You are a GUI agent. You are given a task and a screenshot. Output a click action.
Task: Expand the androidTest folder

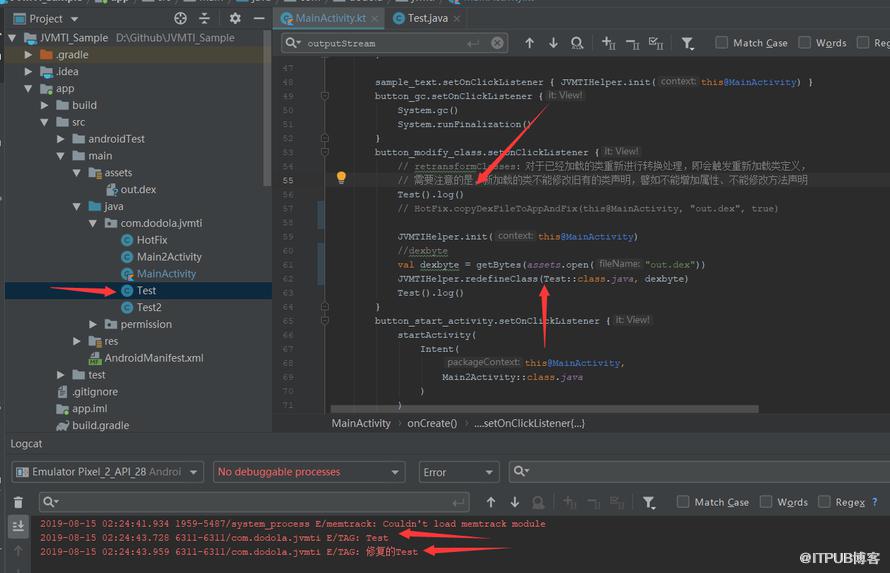click(61, 139)
